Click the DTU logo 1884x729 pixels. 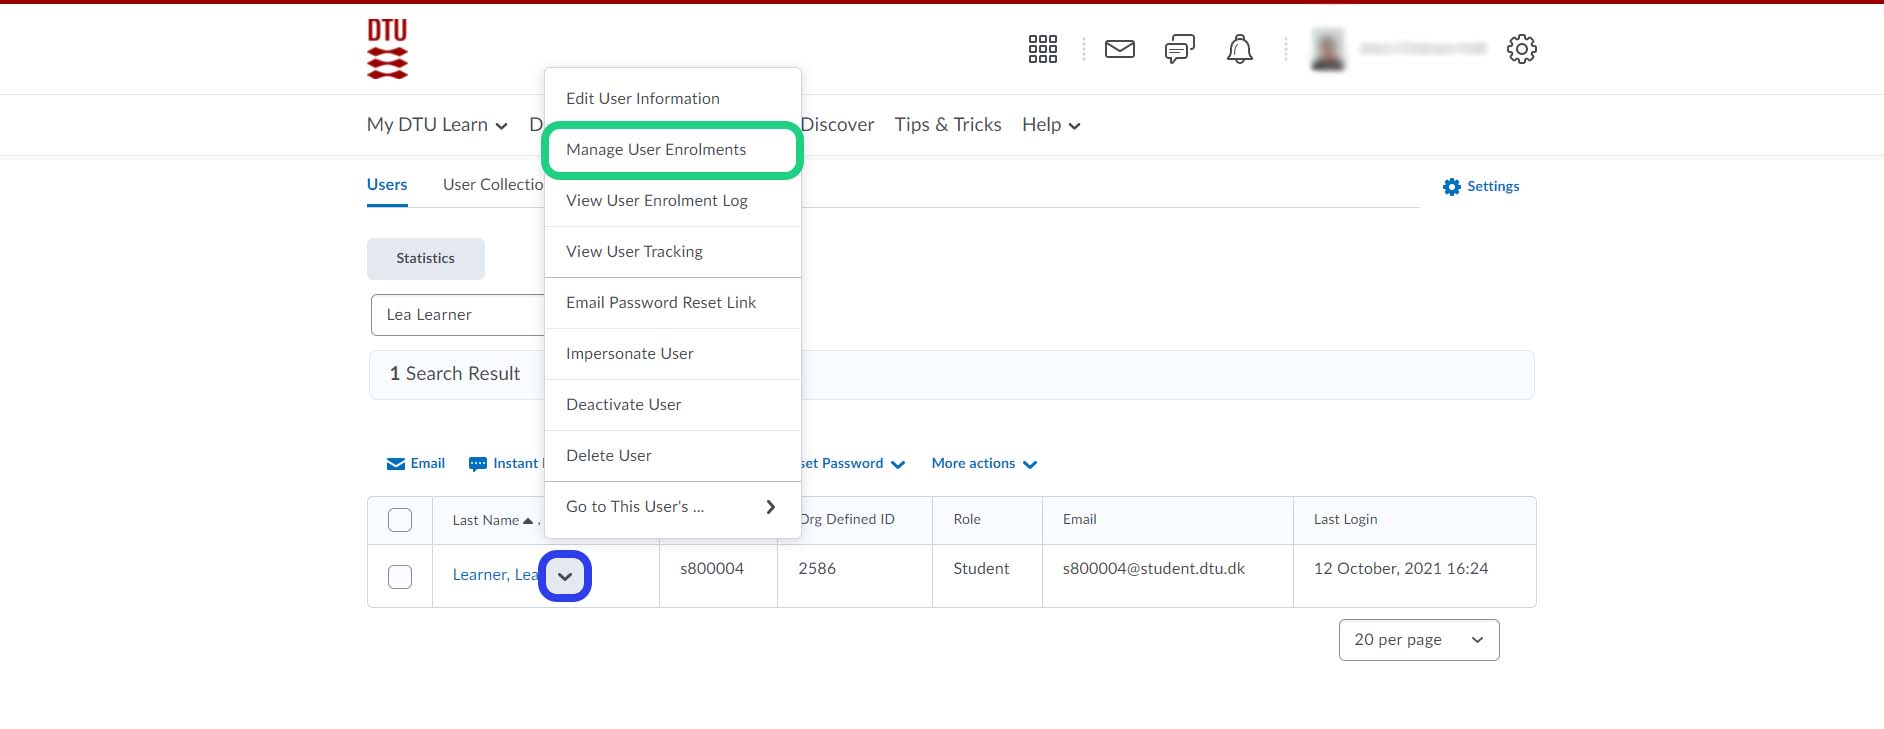(387, 48)
